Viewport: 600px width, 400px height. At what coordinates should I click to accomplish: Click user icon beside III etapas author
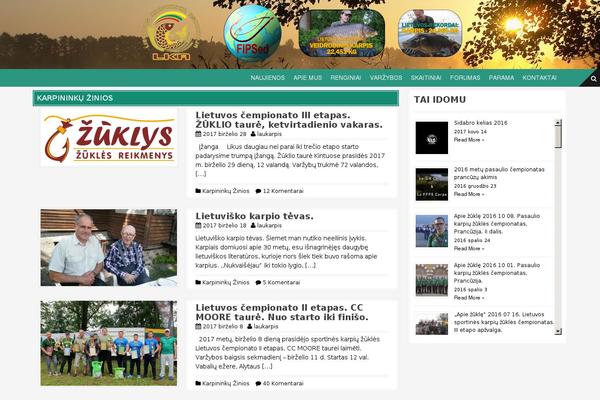253,134
